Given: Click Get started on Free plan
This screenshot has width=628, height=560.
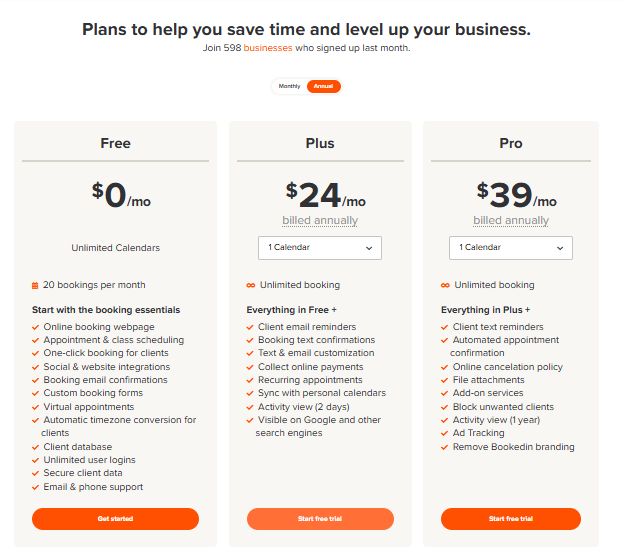Looking at the screenshot, I should coord(116,519).
